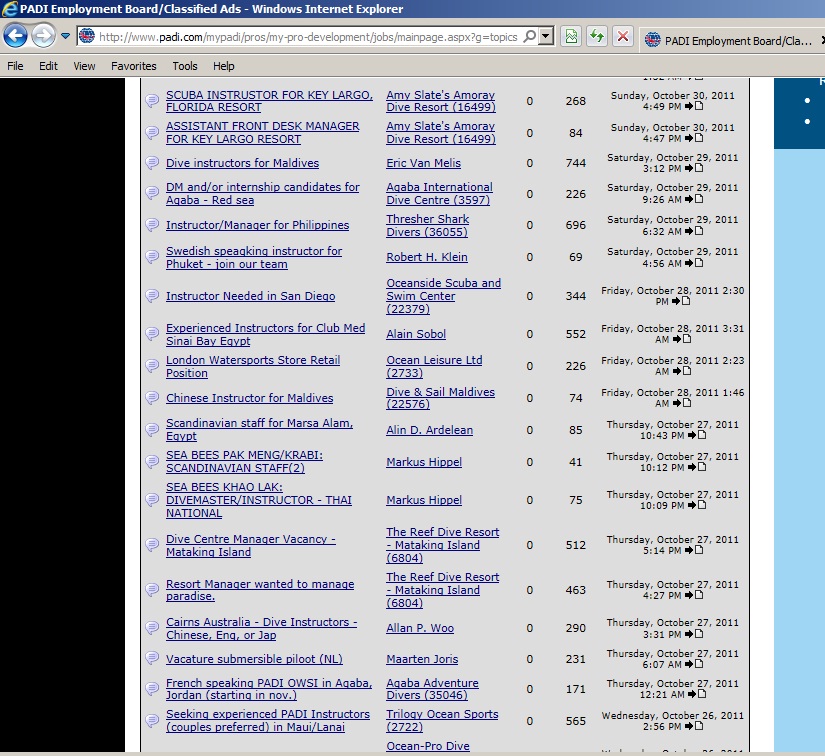The width and height of the screenshot is (825, 756).
Task: Open Dive & Sail Maldives (22576) profile
Action: click(x=440, y=398)
